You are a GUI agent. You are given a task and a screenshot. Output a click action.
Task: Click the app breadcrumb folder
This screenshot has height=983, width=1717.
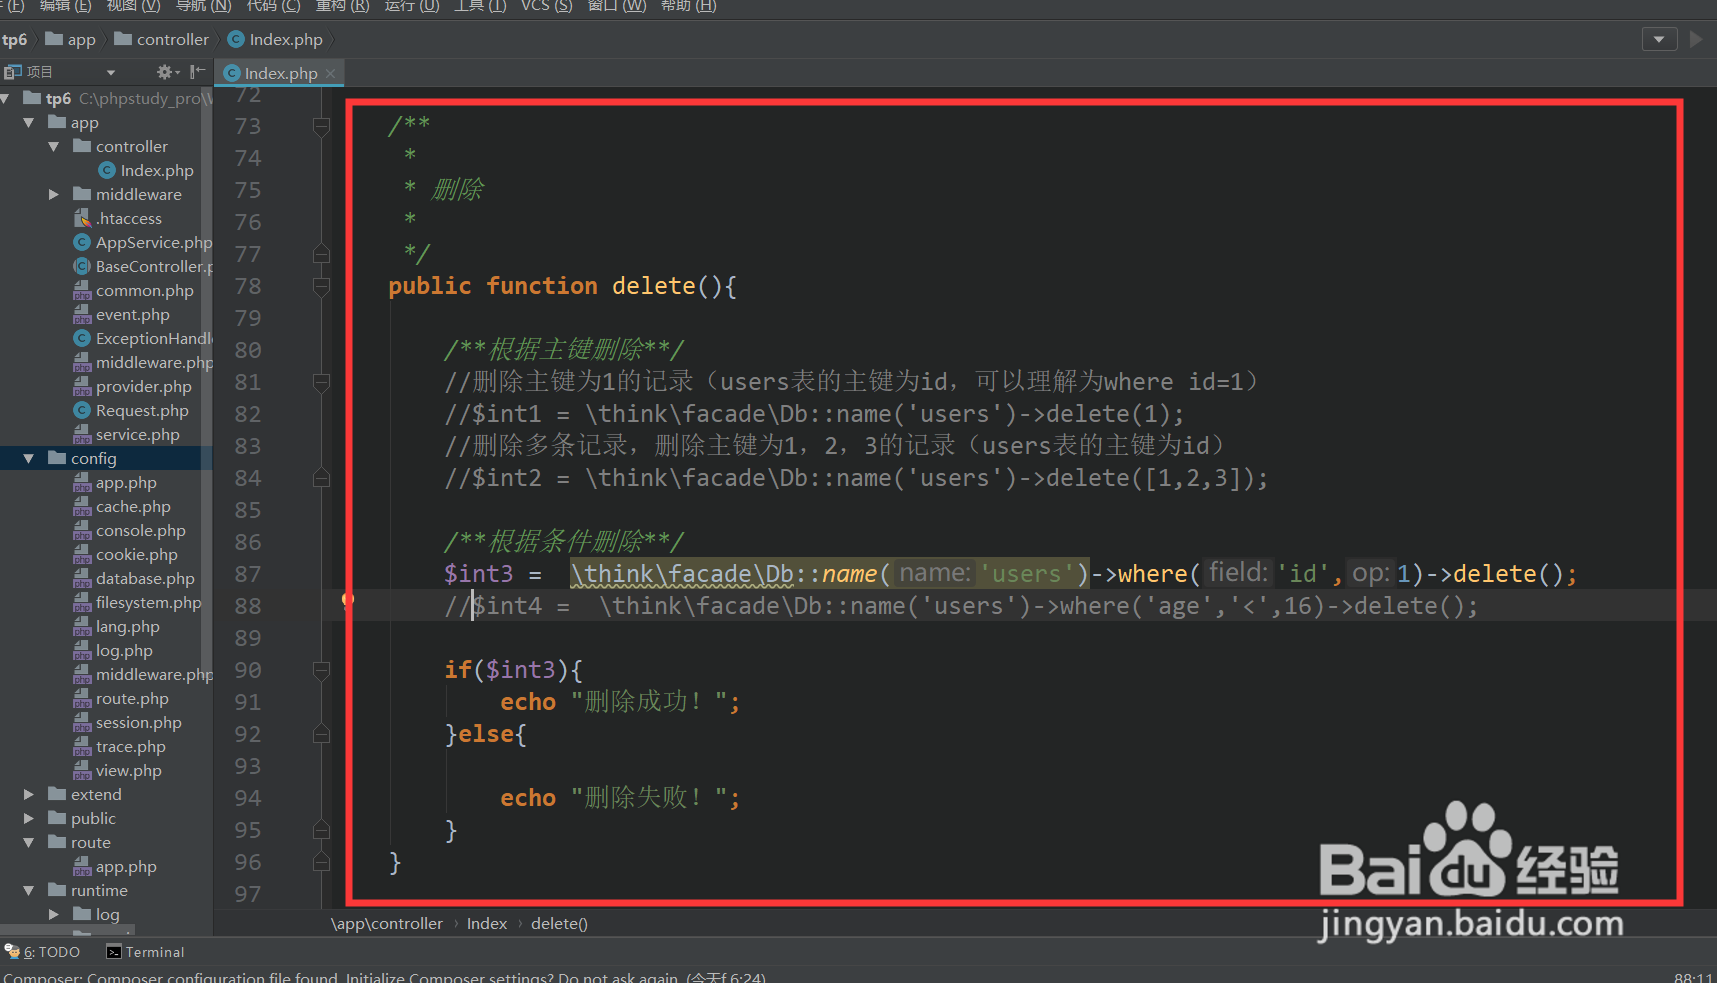[71, 40]
